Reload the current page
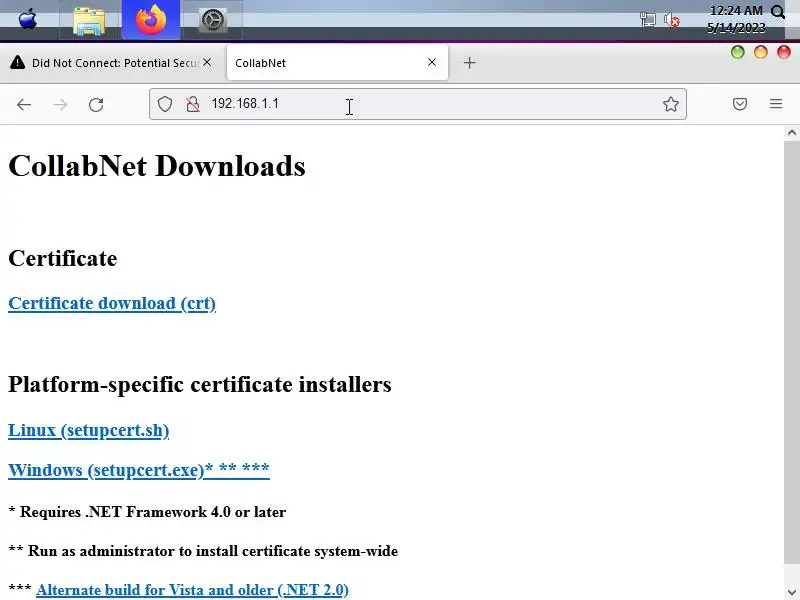Screen dimensions: 800x600 (x=96, y=105)
